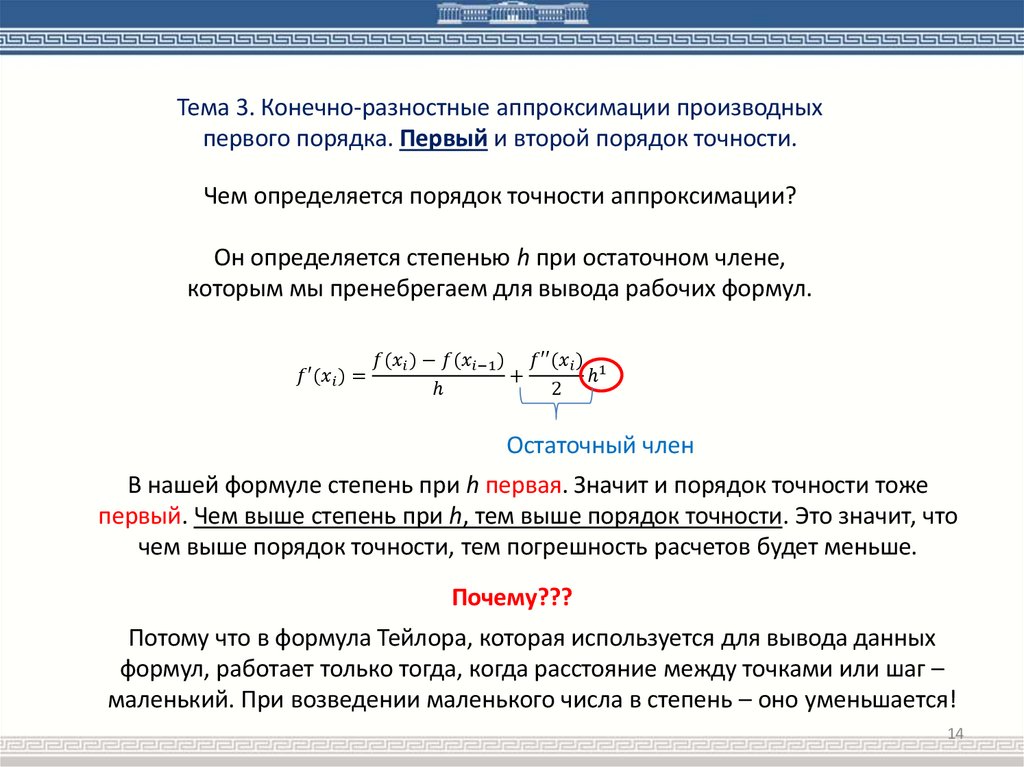Click the question 'Чем определяется порядок точности аппроксимации?'
The width and height of the screenshot is (1024, 767).
click(x=500, y=196)
